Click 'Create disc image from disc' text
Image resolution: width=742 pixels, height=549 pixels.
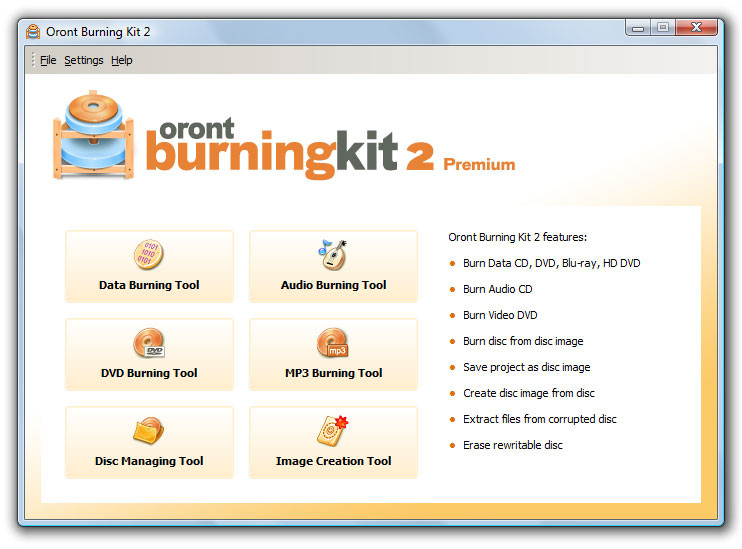tap(529, 393)
